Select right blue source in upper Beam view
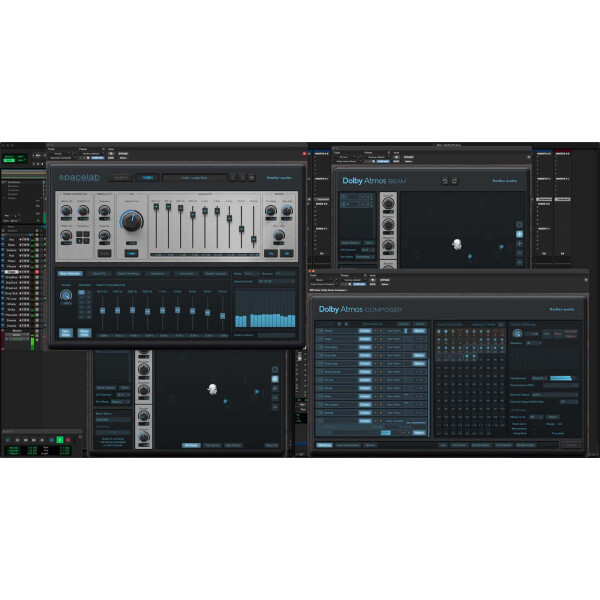 tap(501, 247)
